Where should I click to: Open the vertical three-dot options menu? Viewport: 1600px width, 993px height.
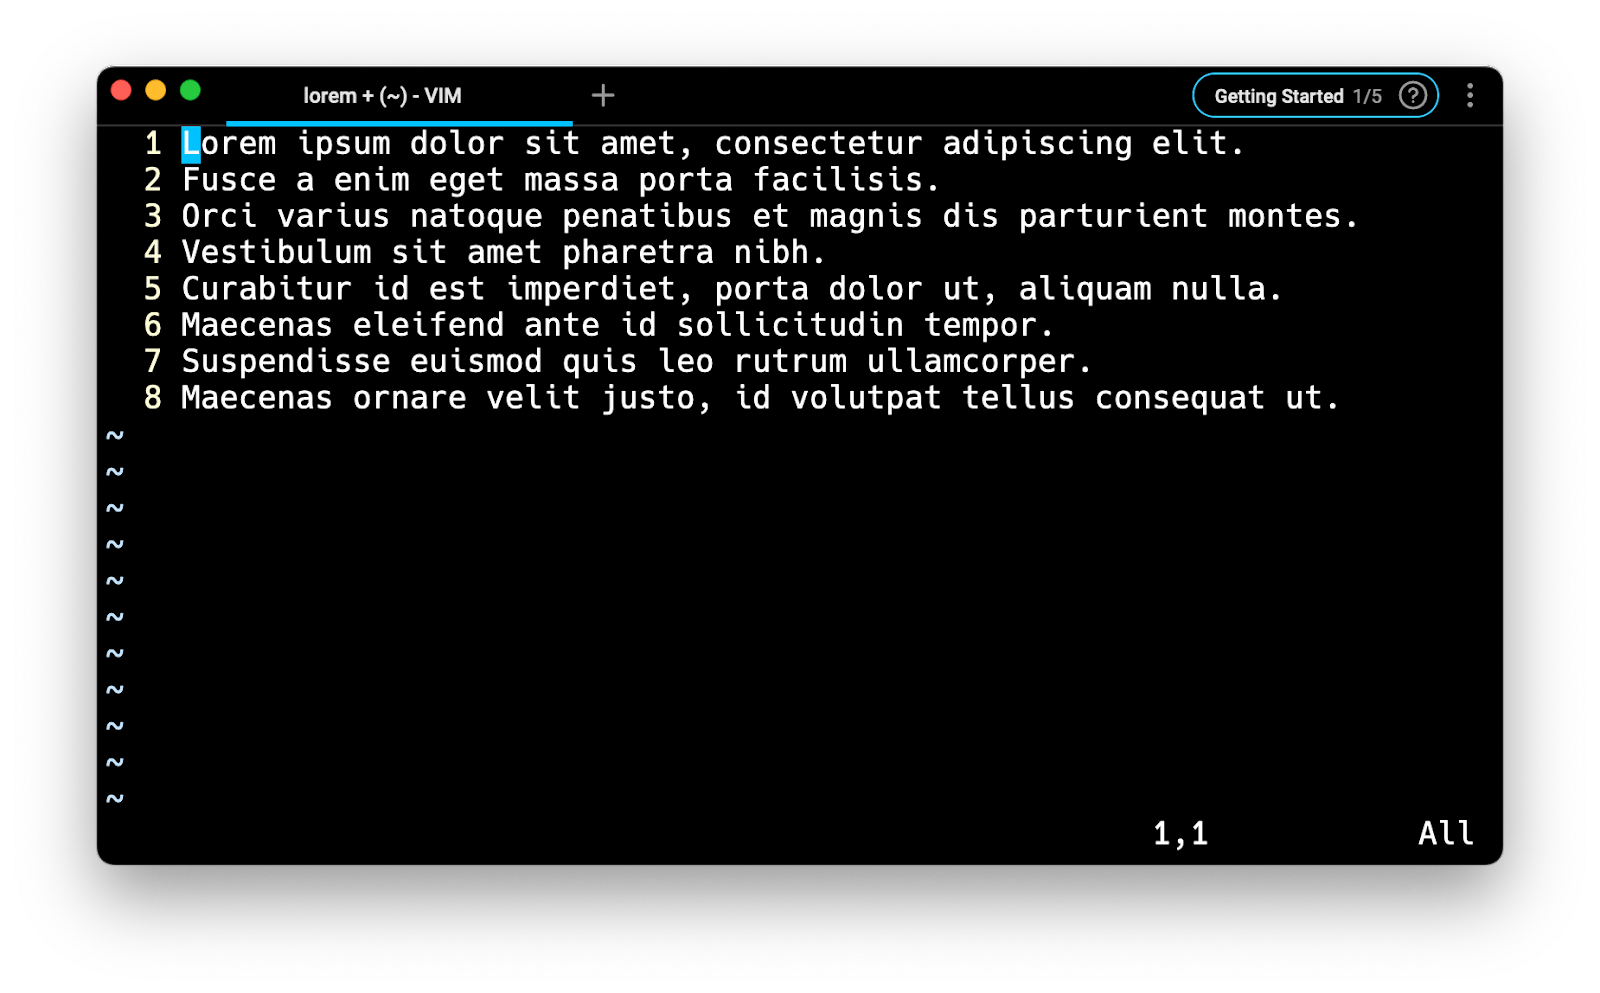point(1469,95)
